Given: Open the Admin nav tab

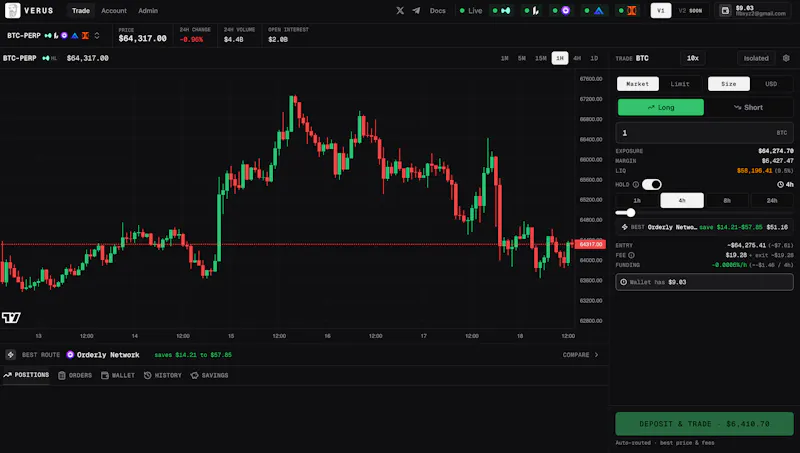Looking at the screenshot, I should tap(148, 11).
